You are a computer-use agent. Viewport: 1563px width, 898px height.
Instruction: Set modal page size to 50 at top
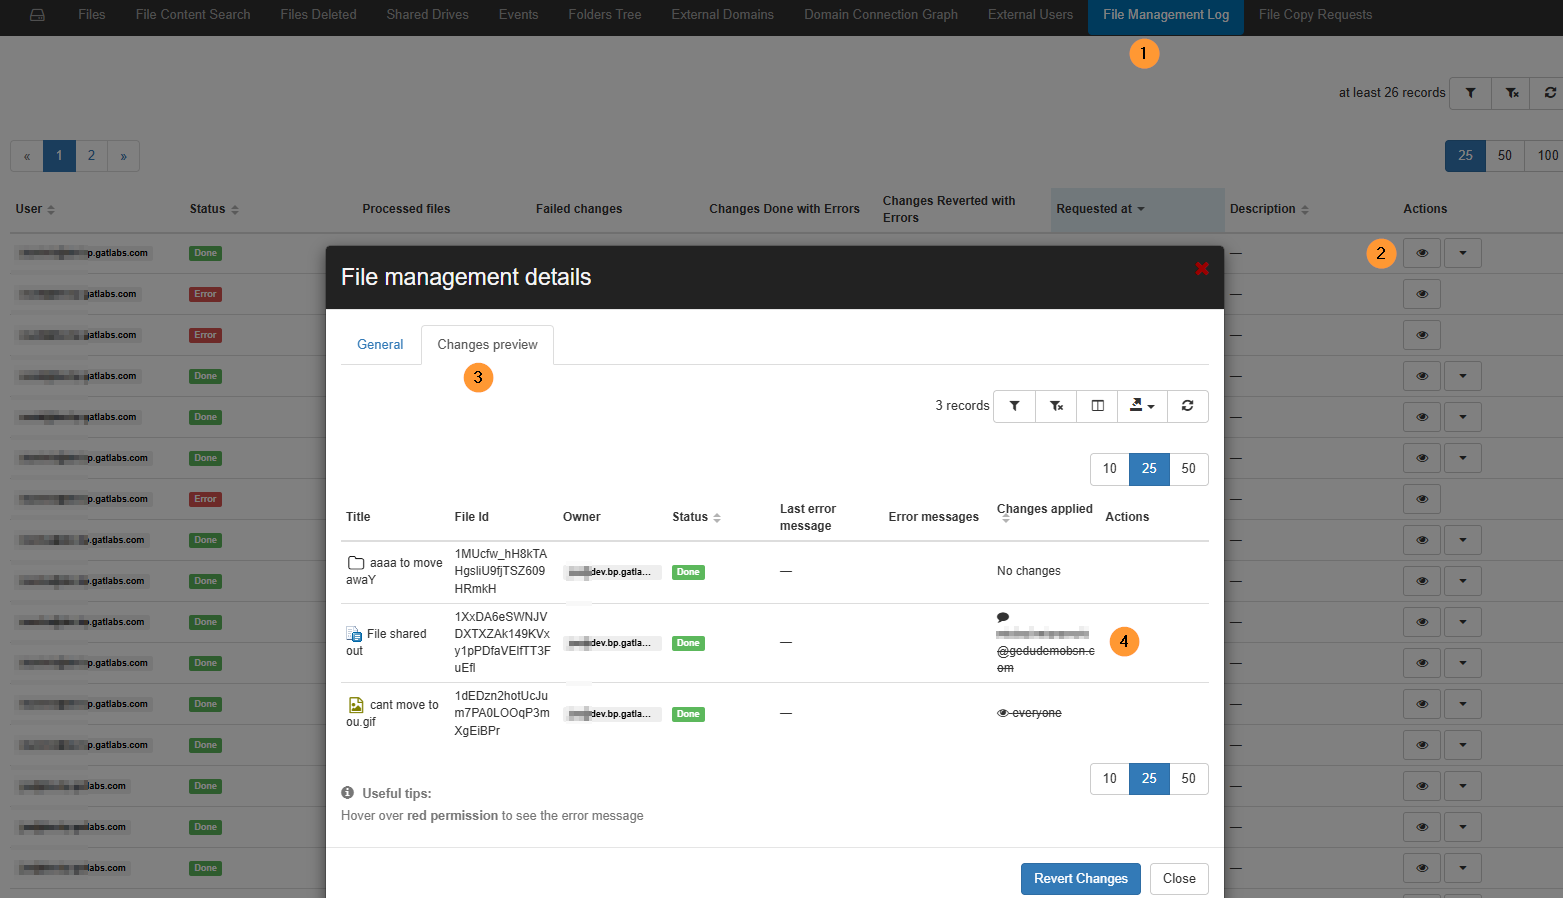pyautogui.click(x=1188, y=469)
